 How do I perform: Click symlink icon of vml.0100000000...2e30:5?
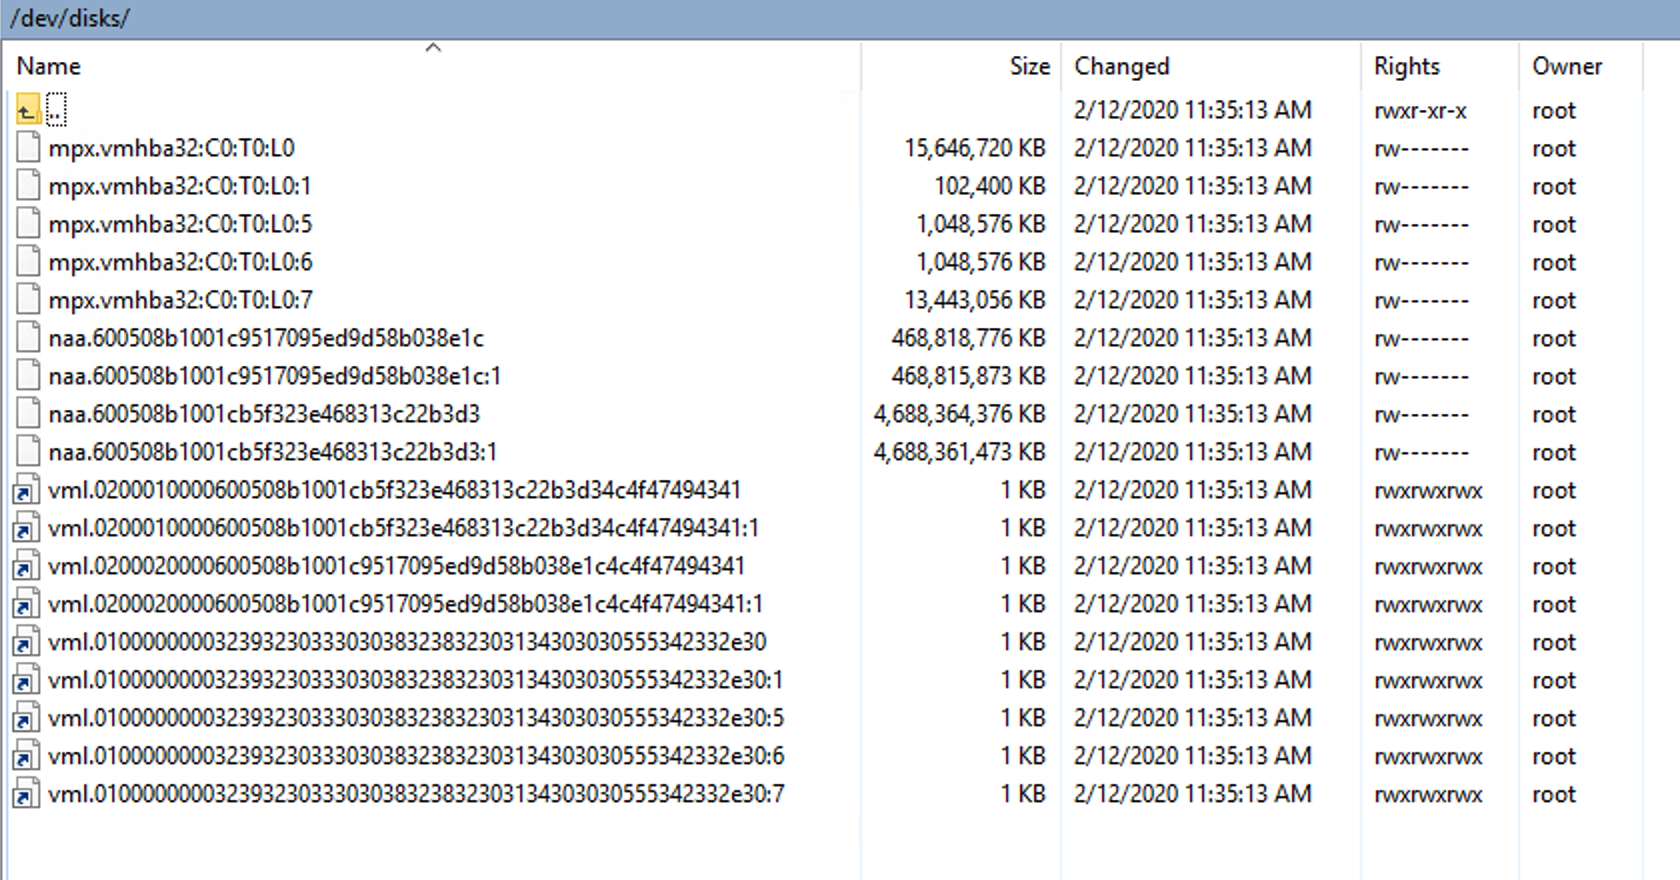coord(26,718)
